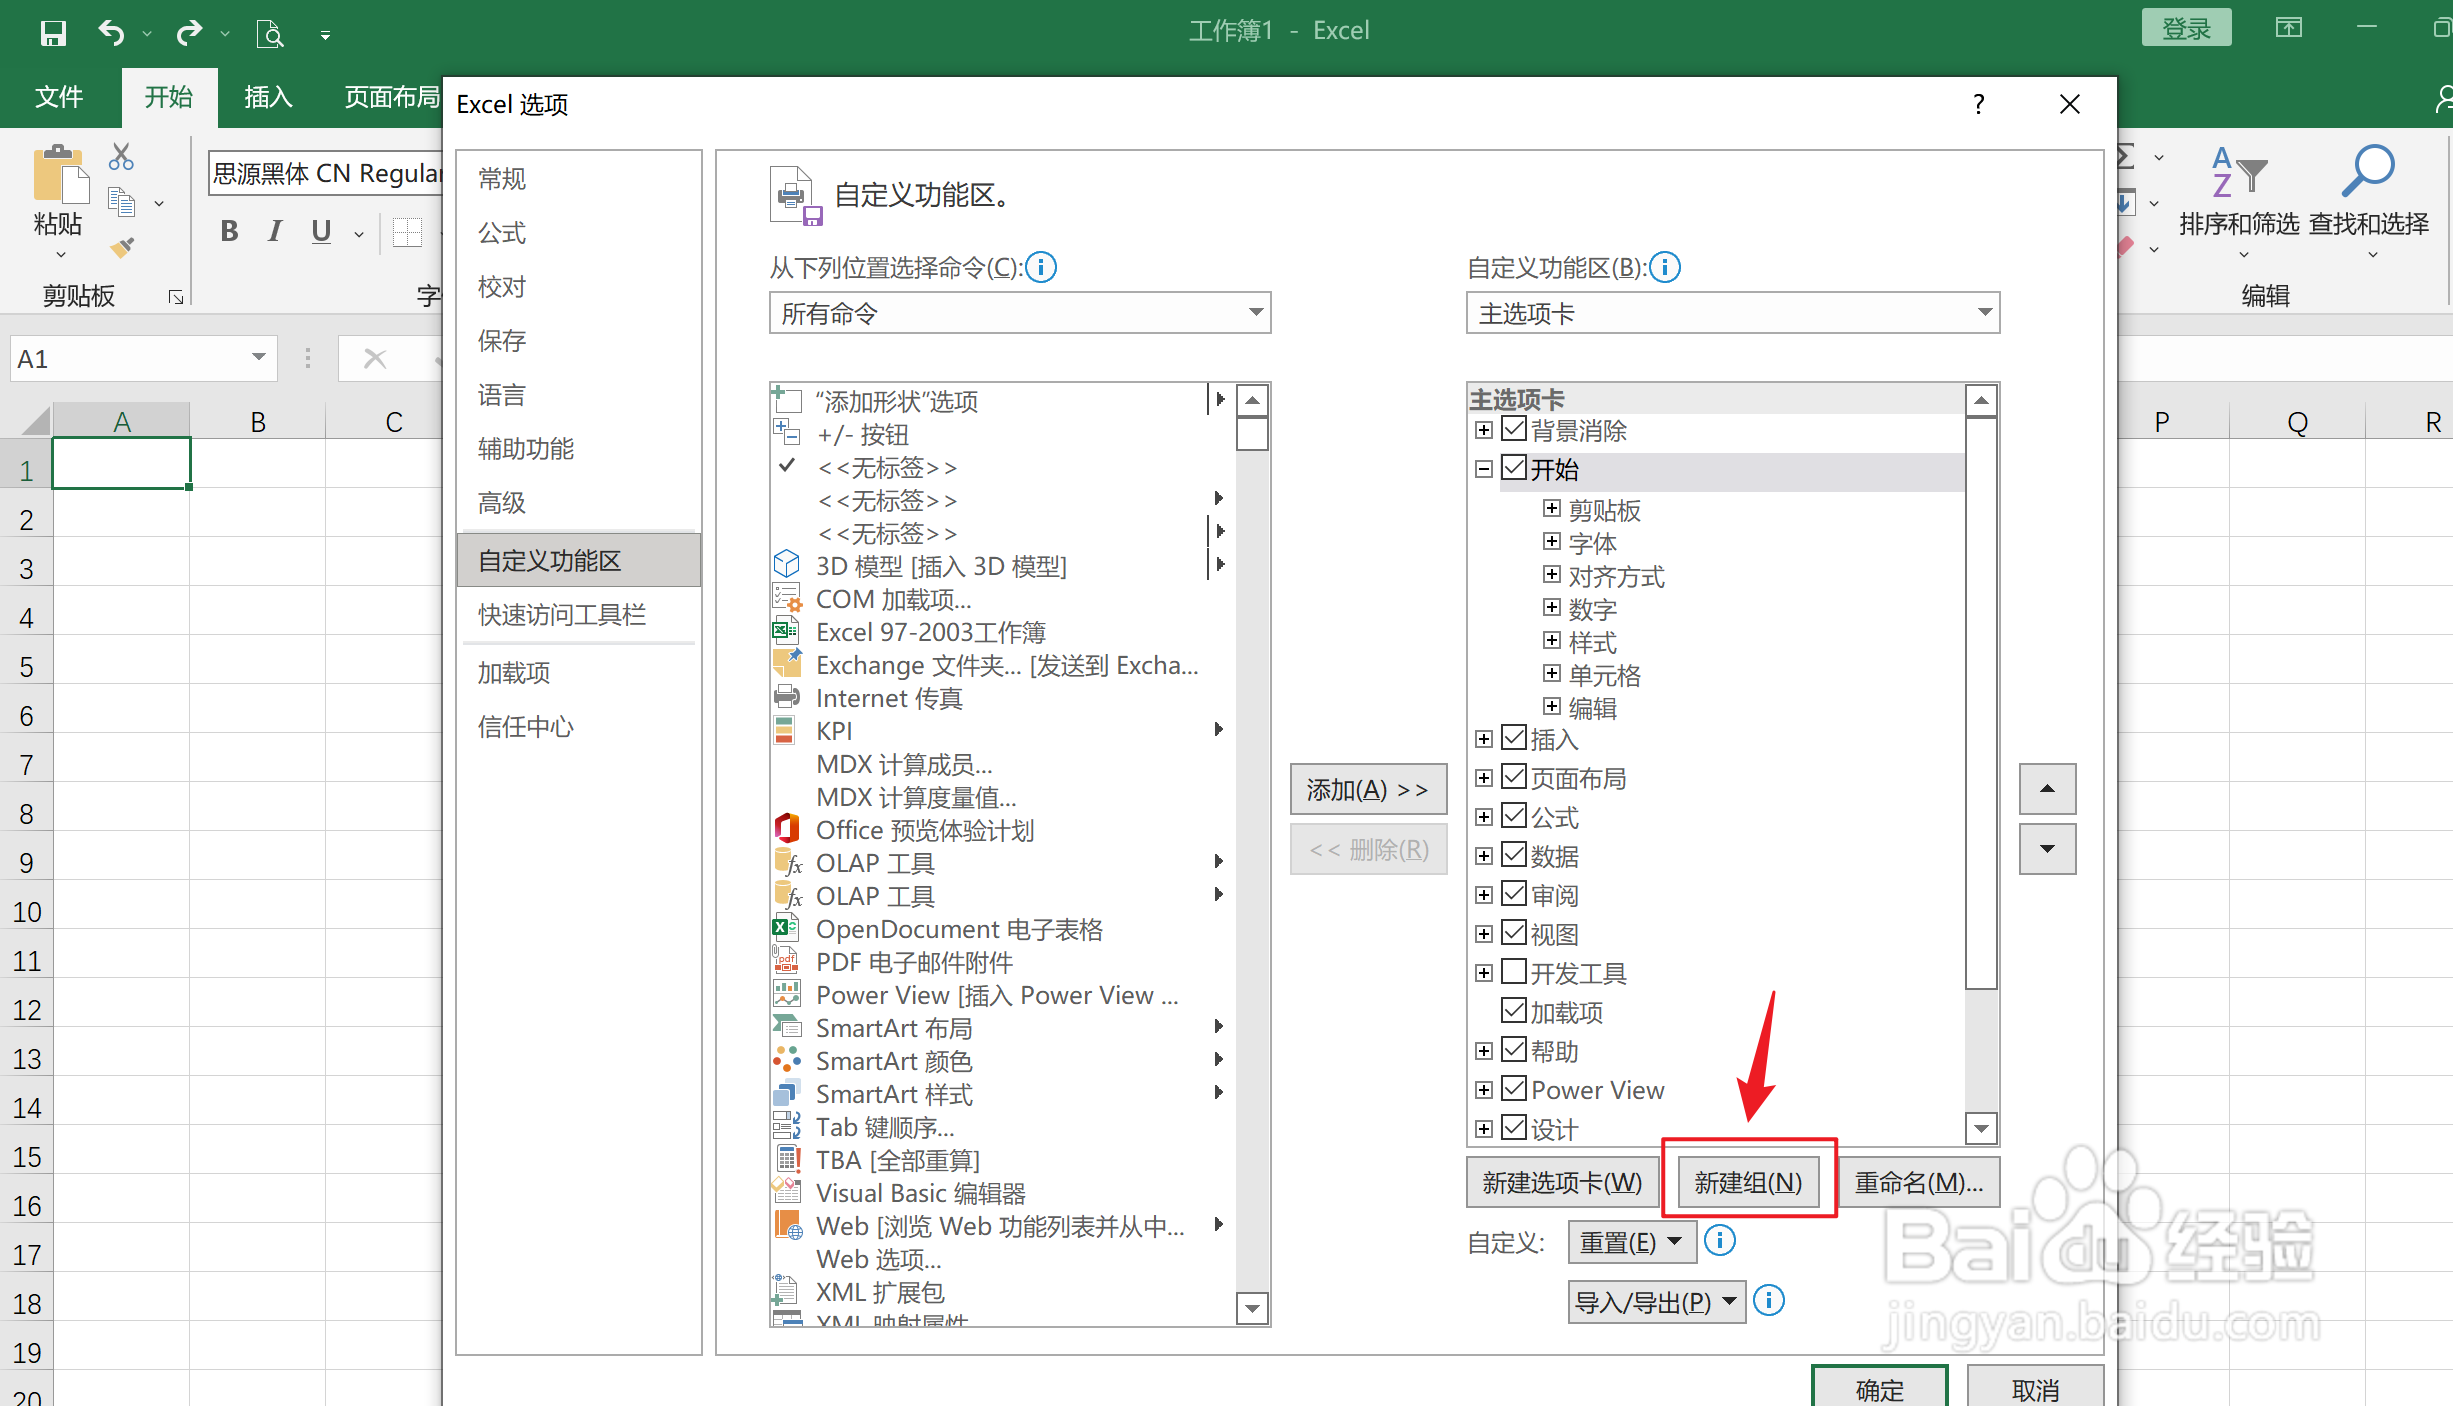Open the 所有命令 command source dropdown
Image resolution: width=2453 pixels, height=1406 pixels.
[1020, 313]
